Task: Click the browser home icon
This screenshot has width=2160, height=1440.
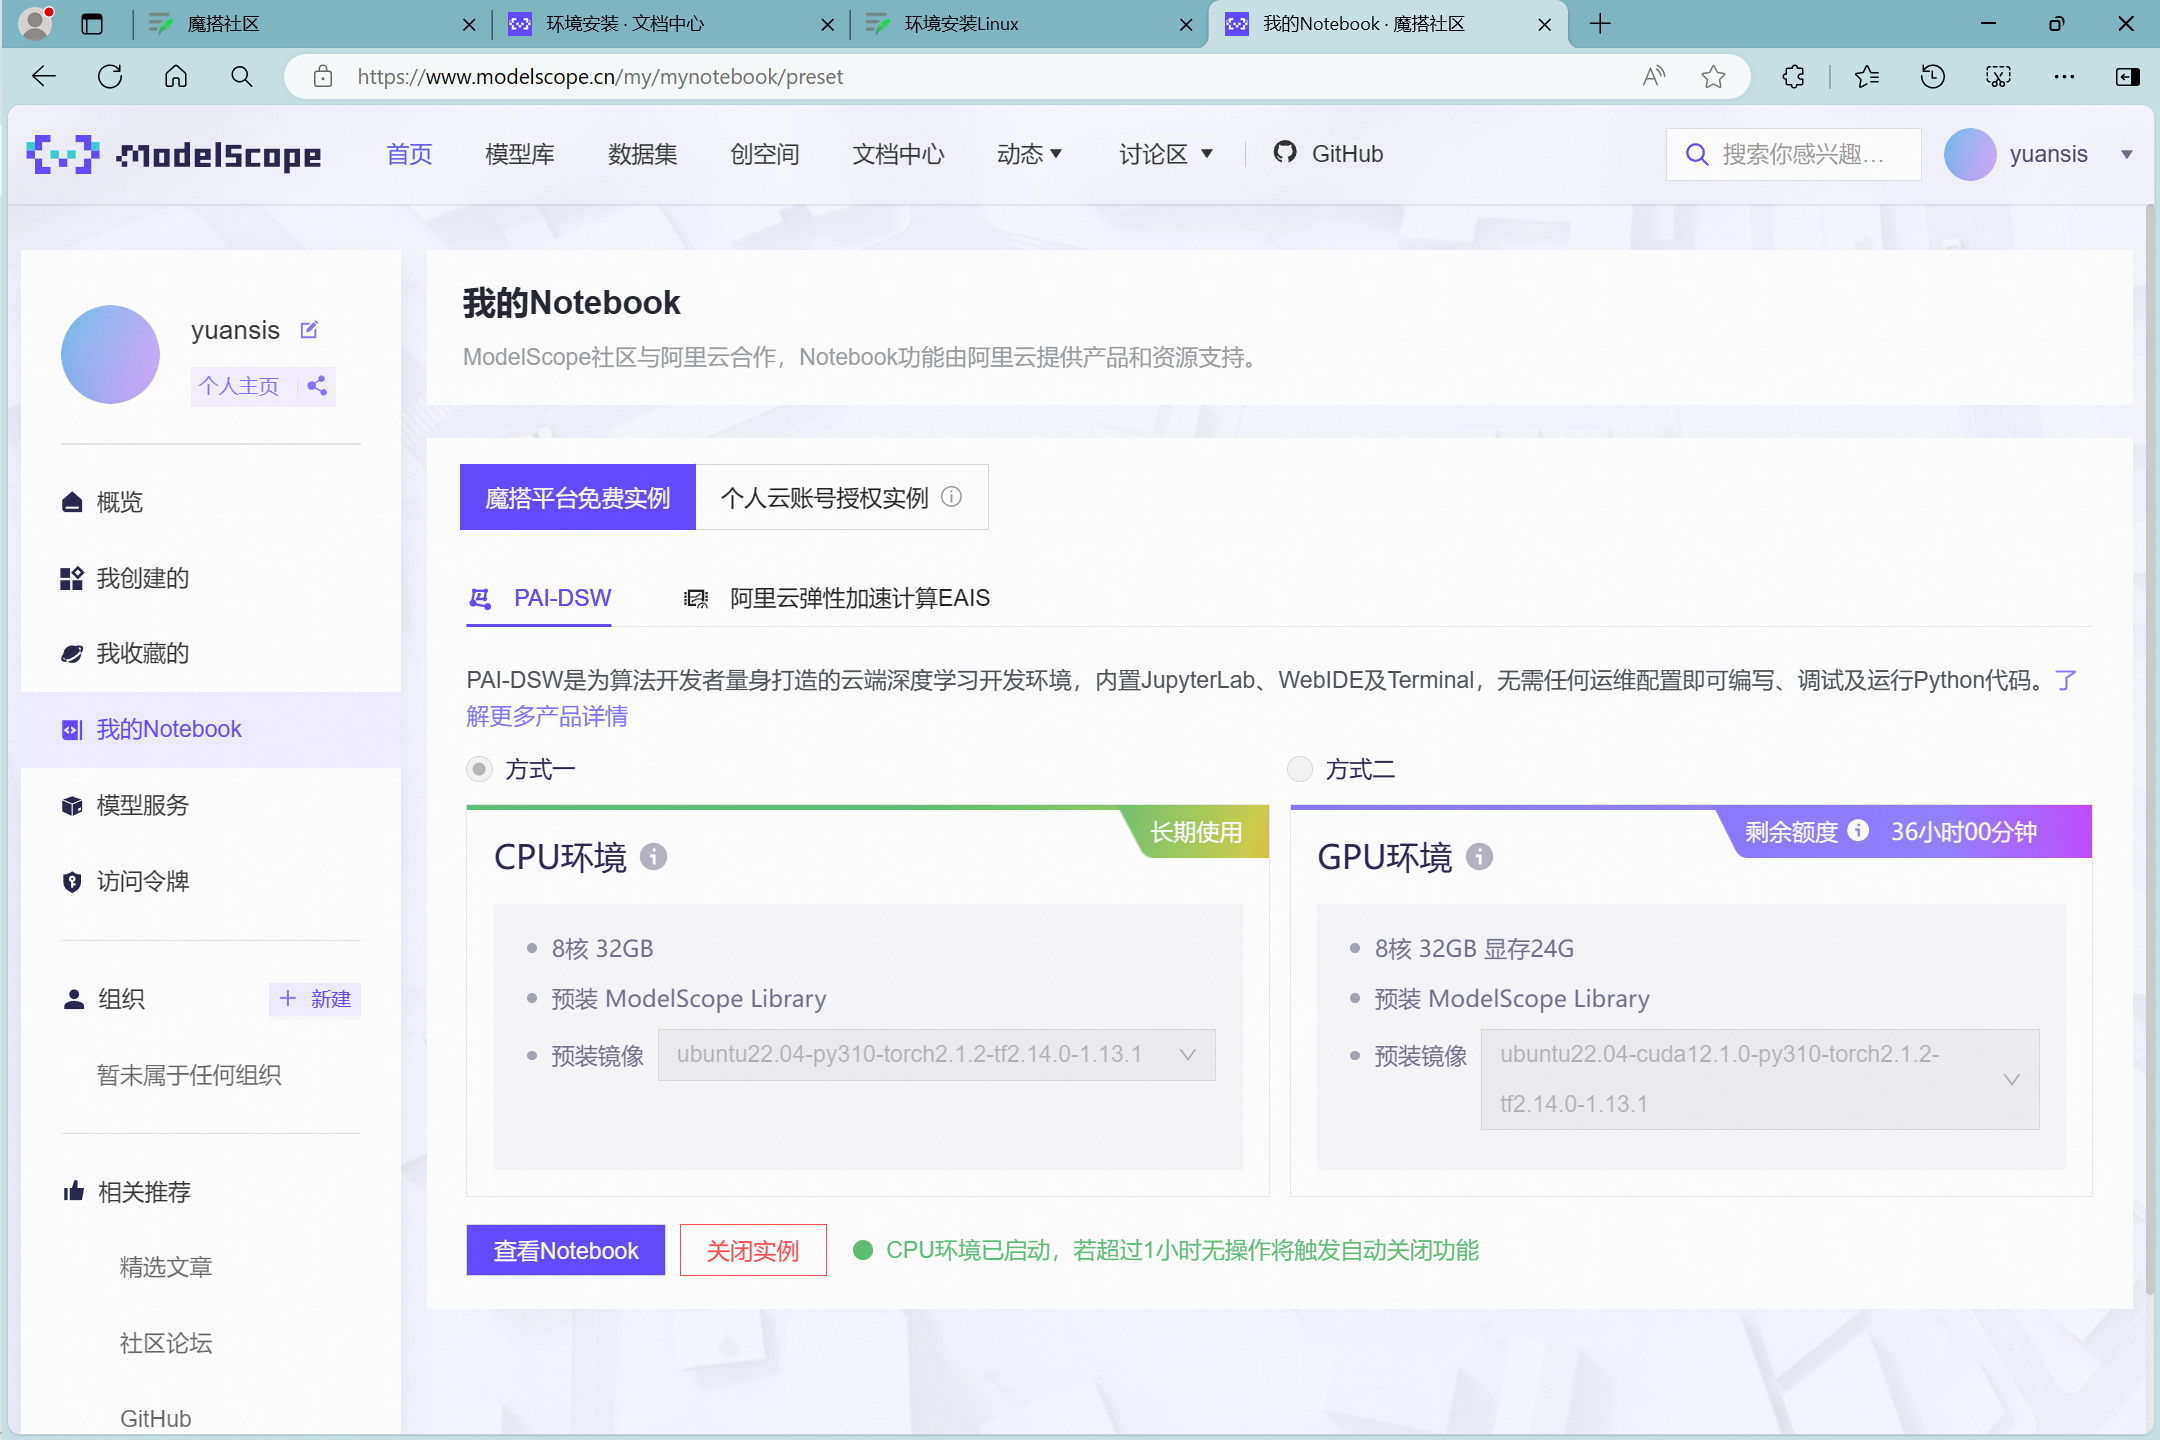Action: [x=176, y=76]
